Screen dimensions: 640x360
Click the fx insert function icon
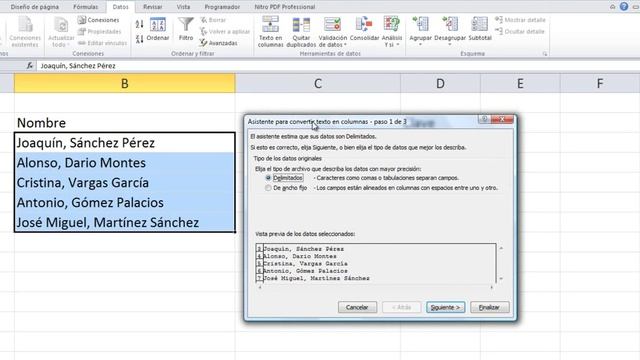coord(30,66)
